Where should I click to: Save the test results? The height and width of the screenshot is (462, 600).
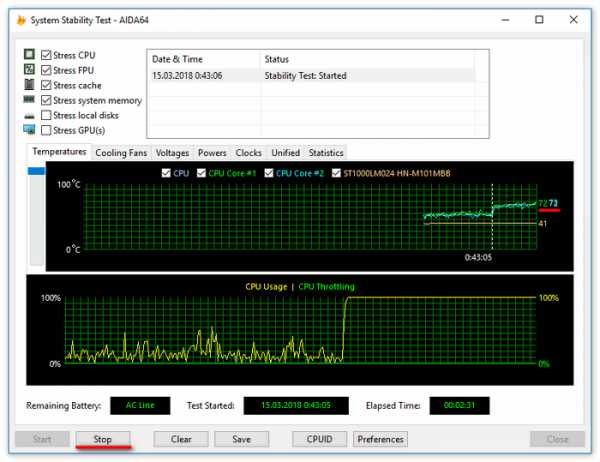[x=241, y=439]
